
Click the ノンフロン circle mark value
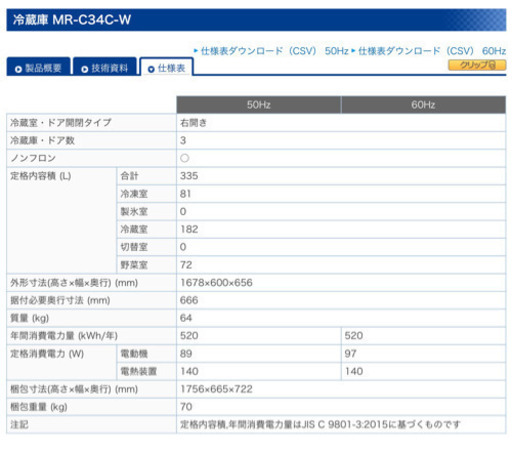click(x=184, y=158)
